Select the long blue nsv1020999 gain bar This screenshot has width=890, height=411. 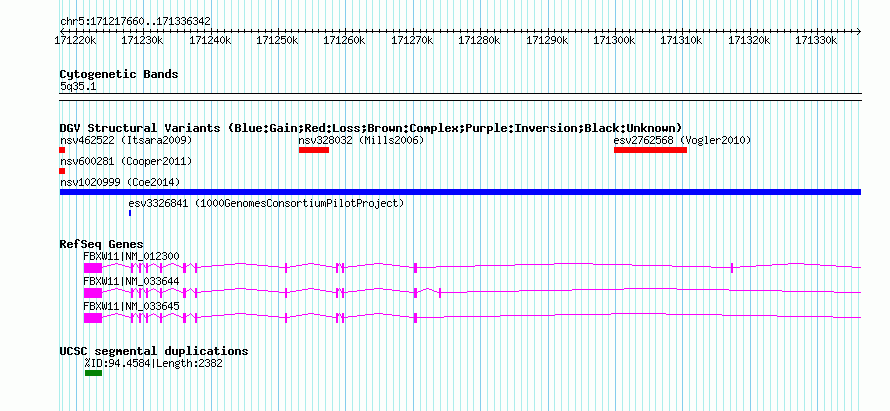click(x=460, y=192)
